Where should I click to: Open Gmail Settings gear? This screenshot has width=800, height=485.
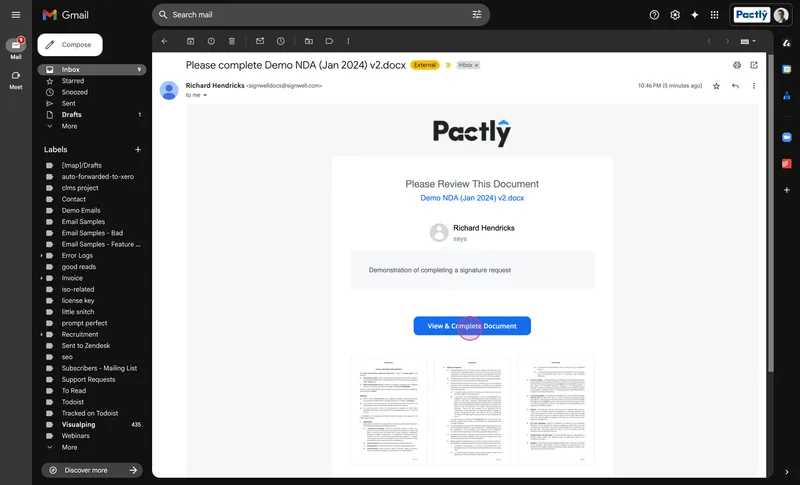(x=674, y=15)
